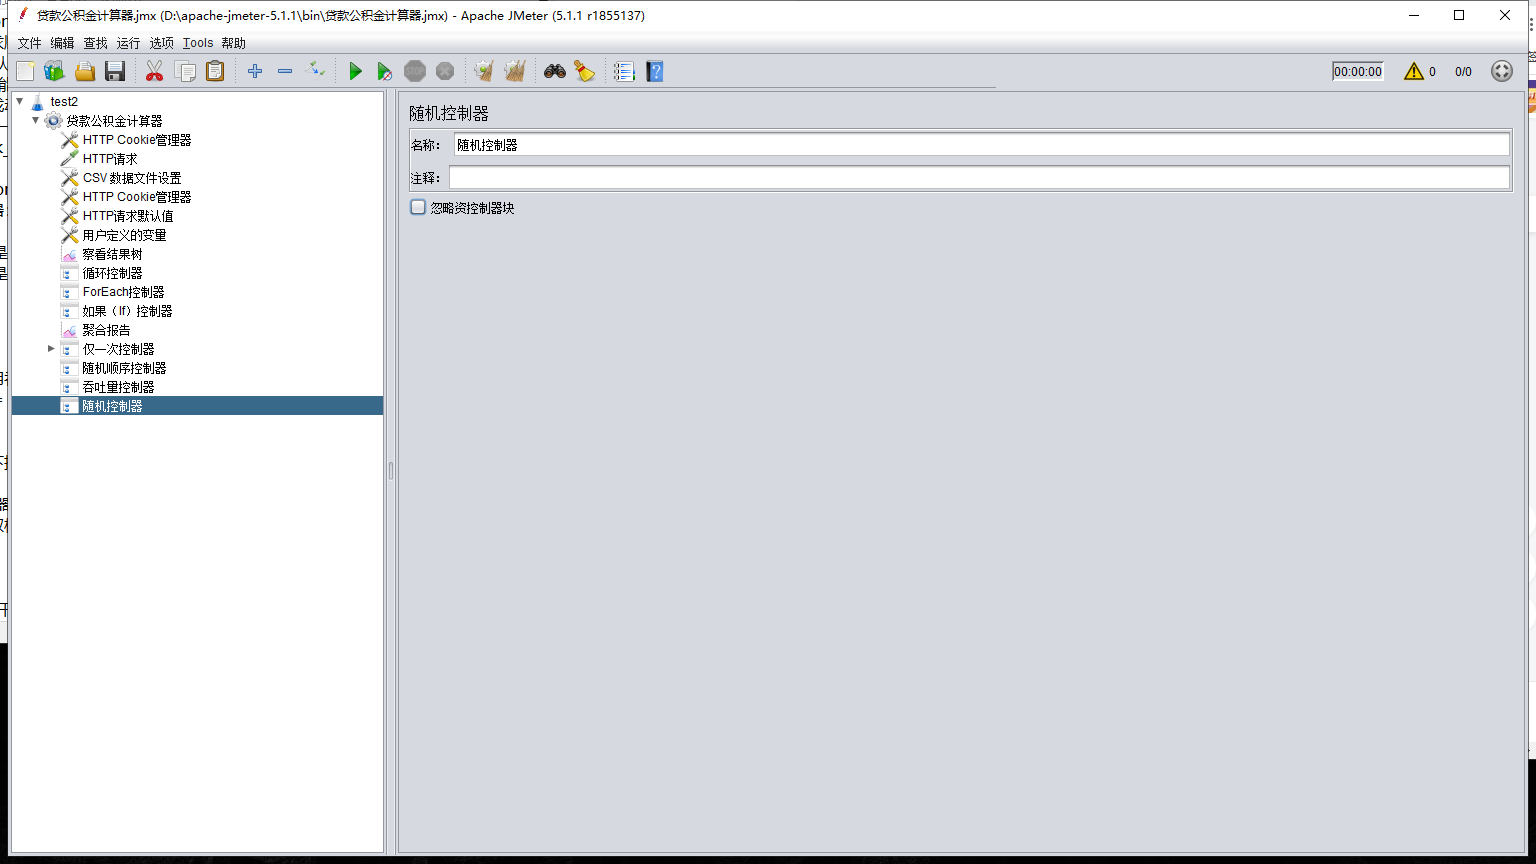This screenshot has height=864, width=1536.
Task: Select the 吞吐量控制器 node
Action: [x=118, y=387]
